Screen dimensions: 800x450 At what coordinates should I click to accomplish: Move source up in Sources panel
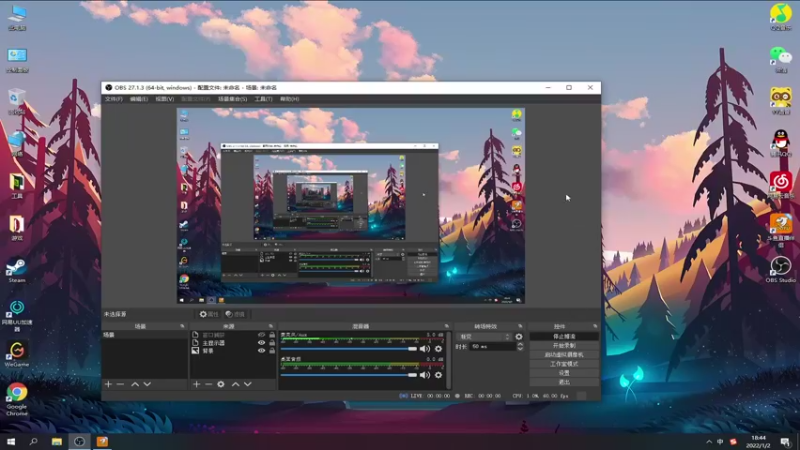[x=235, y=384]
